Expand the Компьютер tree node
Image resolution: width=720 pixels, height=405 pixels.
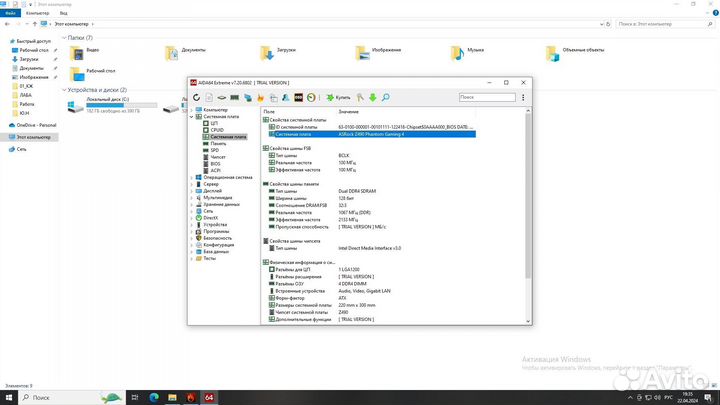point(191,110)
